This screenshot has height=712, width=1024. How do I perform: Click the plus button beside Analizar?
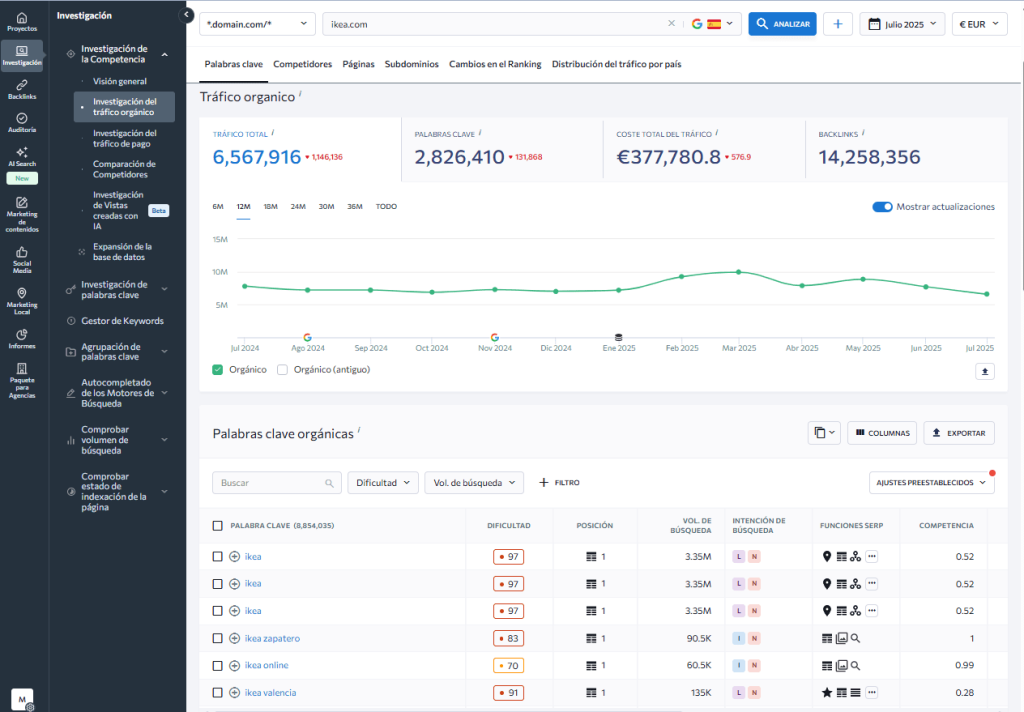point(838,24)
